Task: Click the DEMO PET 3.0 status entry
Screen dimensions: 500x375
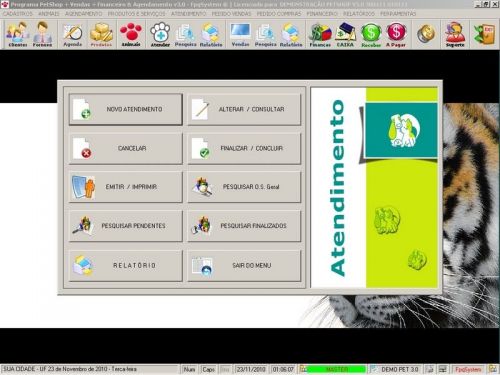Action: (x=400, y=369)
